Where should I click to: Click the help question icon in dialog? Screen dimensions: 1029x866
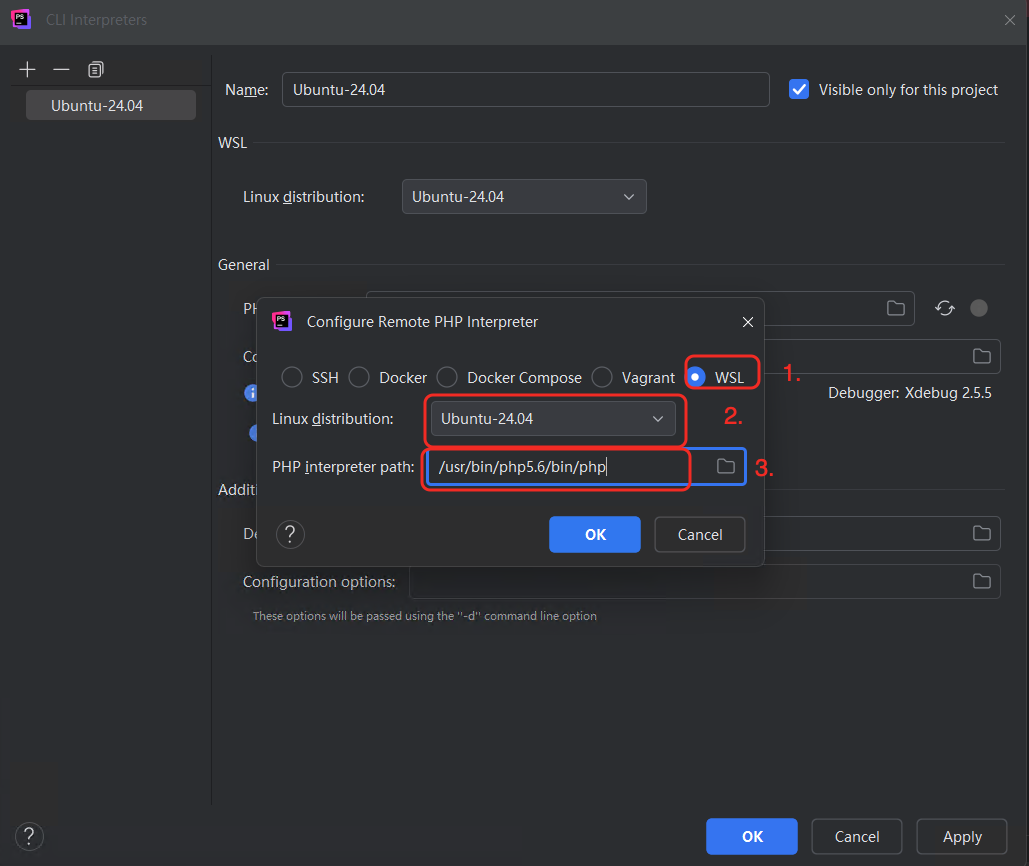pos(290,534)
